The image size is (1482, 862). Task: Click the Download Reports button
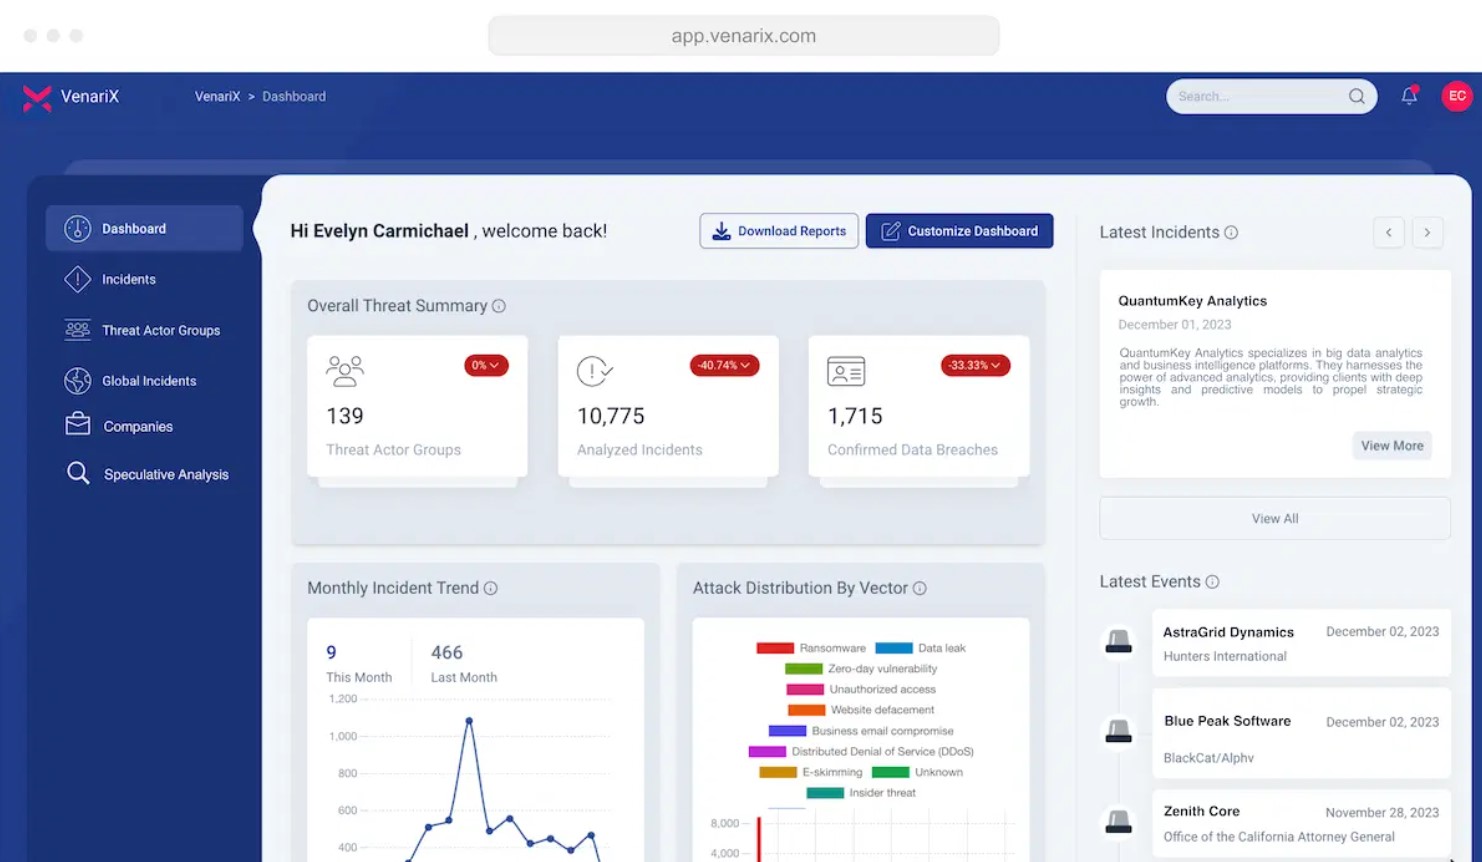click(779, 231)
